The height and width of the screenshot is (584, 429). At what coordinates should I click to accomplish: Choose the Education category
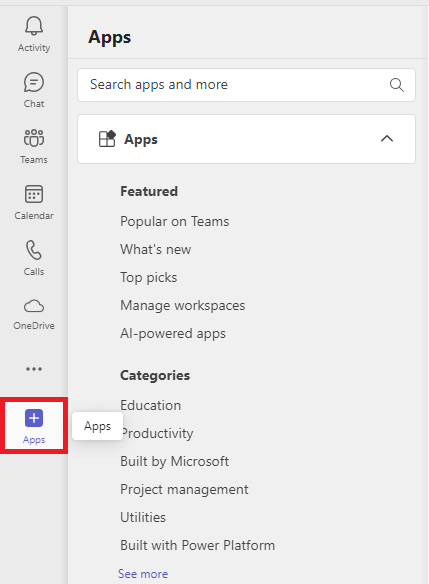150,405
